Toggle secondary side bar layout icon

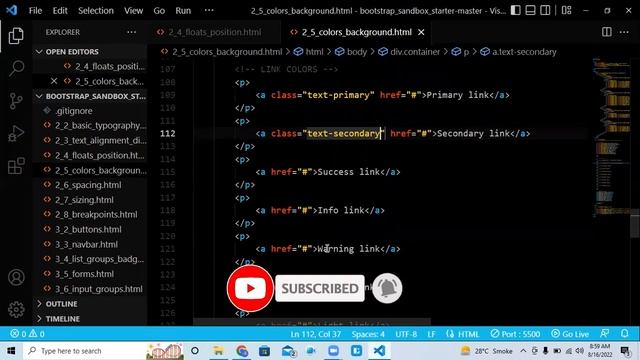click(545, 10)
